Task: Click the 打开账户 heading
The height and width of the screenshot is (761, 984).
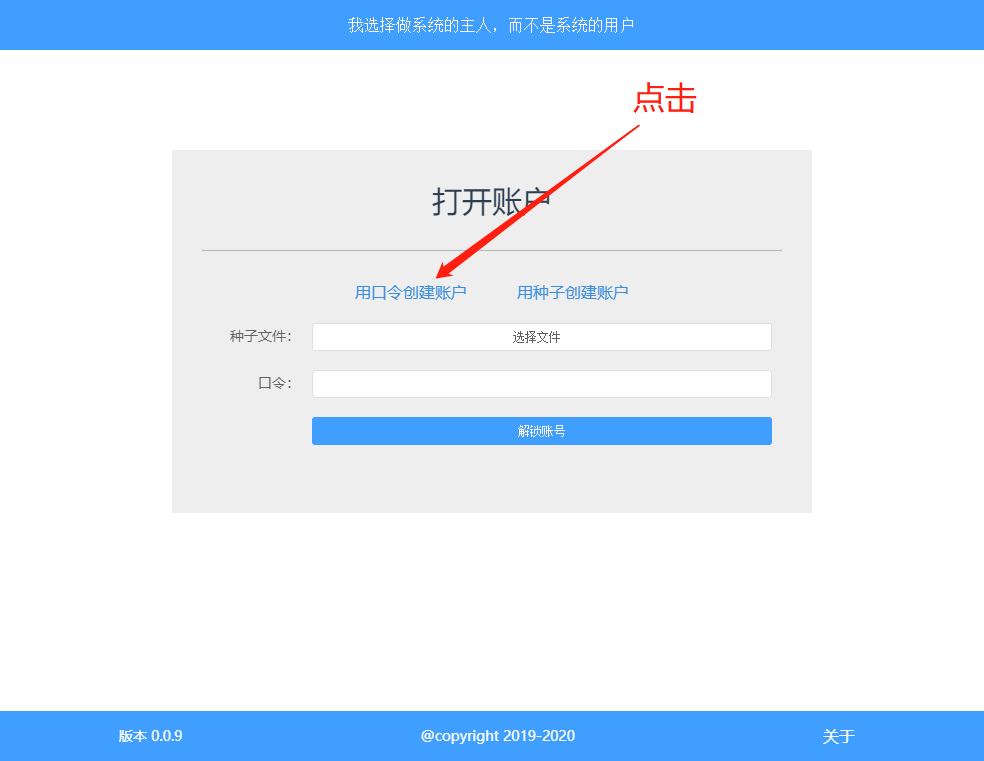Action: coord(491,202)
